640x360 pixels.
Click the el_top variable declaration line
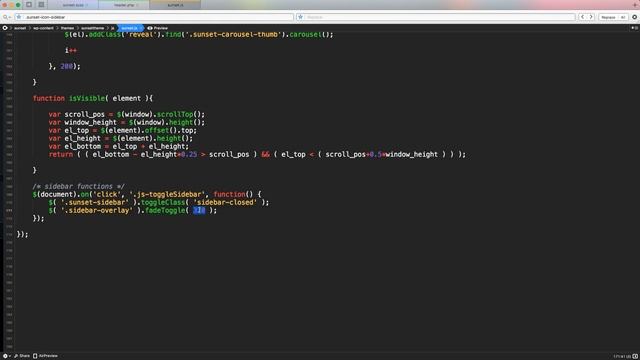(x=122, y=131)
